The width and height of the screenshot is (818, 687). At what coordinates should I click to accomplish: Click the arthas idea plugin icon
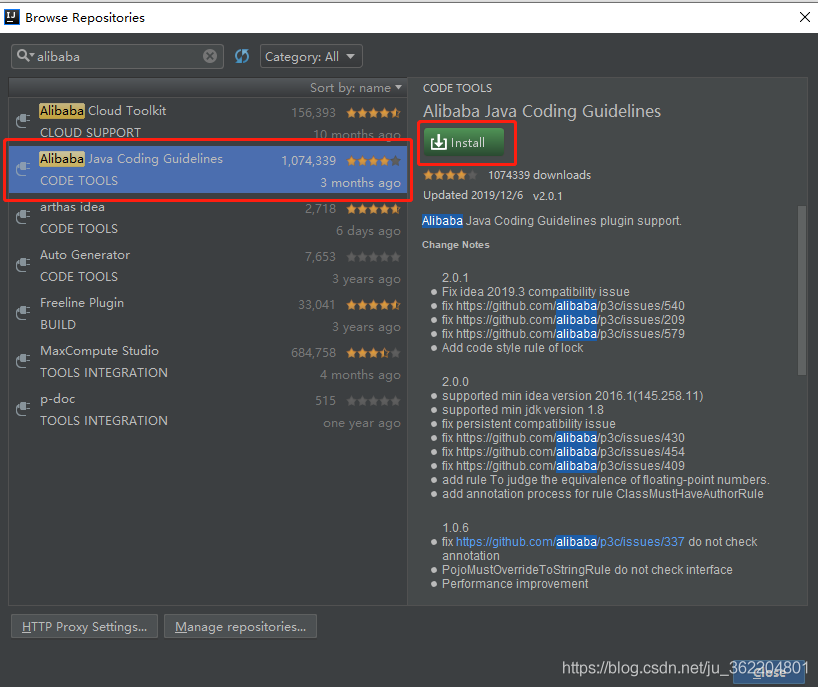point(23,216)
